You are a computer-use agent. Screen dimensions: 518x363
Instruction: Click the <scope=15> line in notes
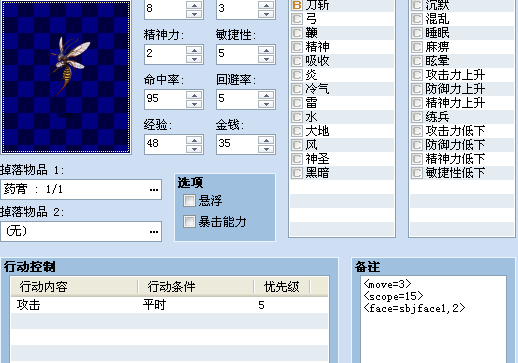click(x=393, y=296)
